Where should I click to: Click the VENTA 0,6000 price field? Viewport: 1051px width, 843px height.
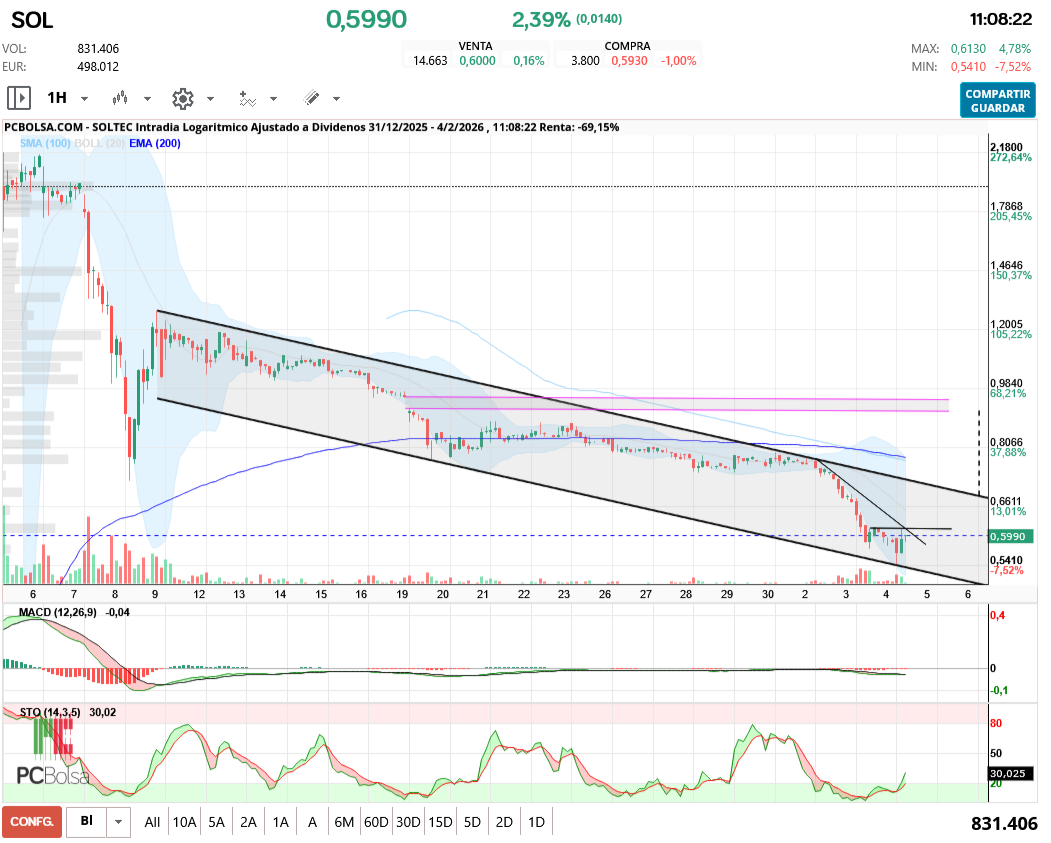pos(476,58)
